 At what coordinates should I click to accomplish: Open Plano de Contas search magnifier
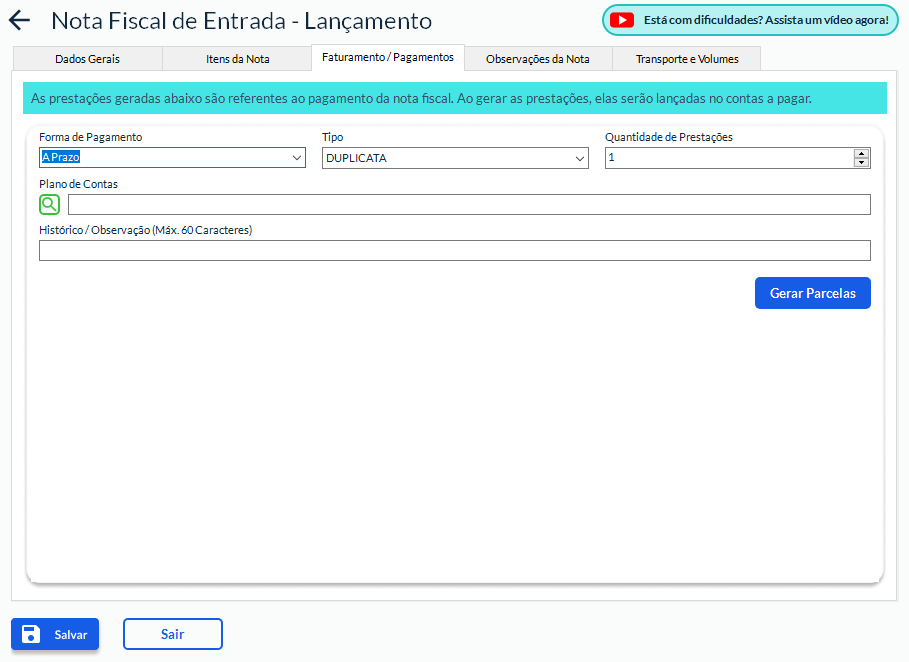(x=49, y=204)
